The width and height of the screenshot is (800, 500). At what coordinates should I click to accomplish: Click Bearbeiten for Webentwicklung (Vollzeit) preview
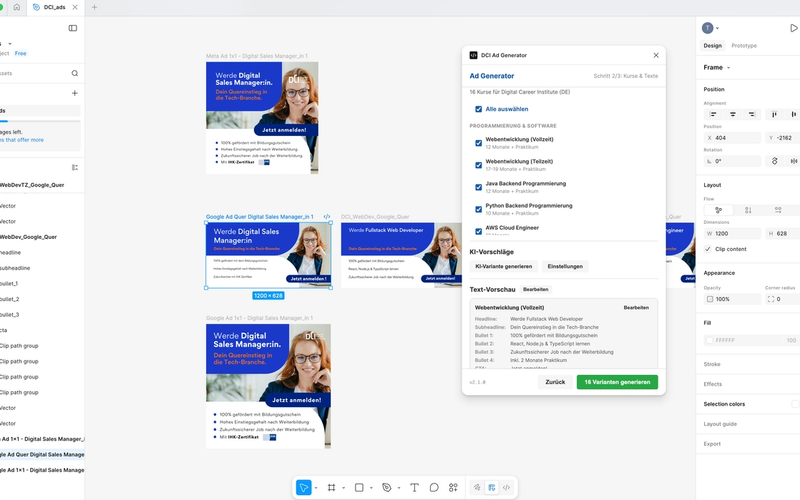coord(636,308)
